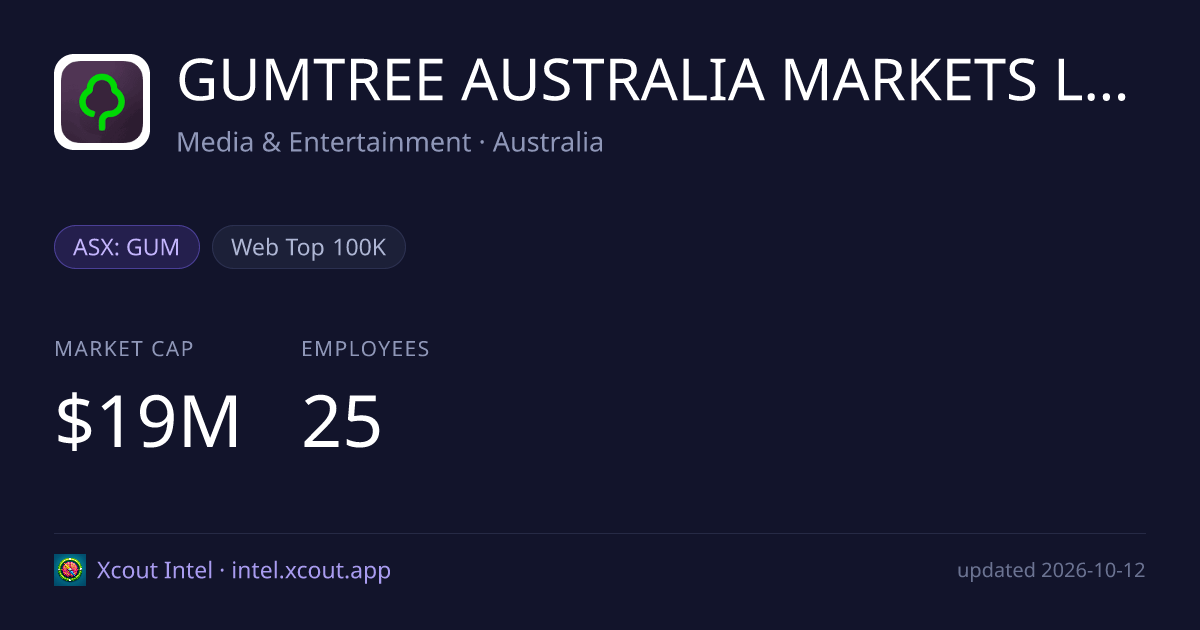
Task: Click the EMPLOYEES label
Action: click(x=365, y=349)
